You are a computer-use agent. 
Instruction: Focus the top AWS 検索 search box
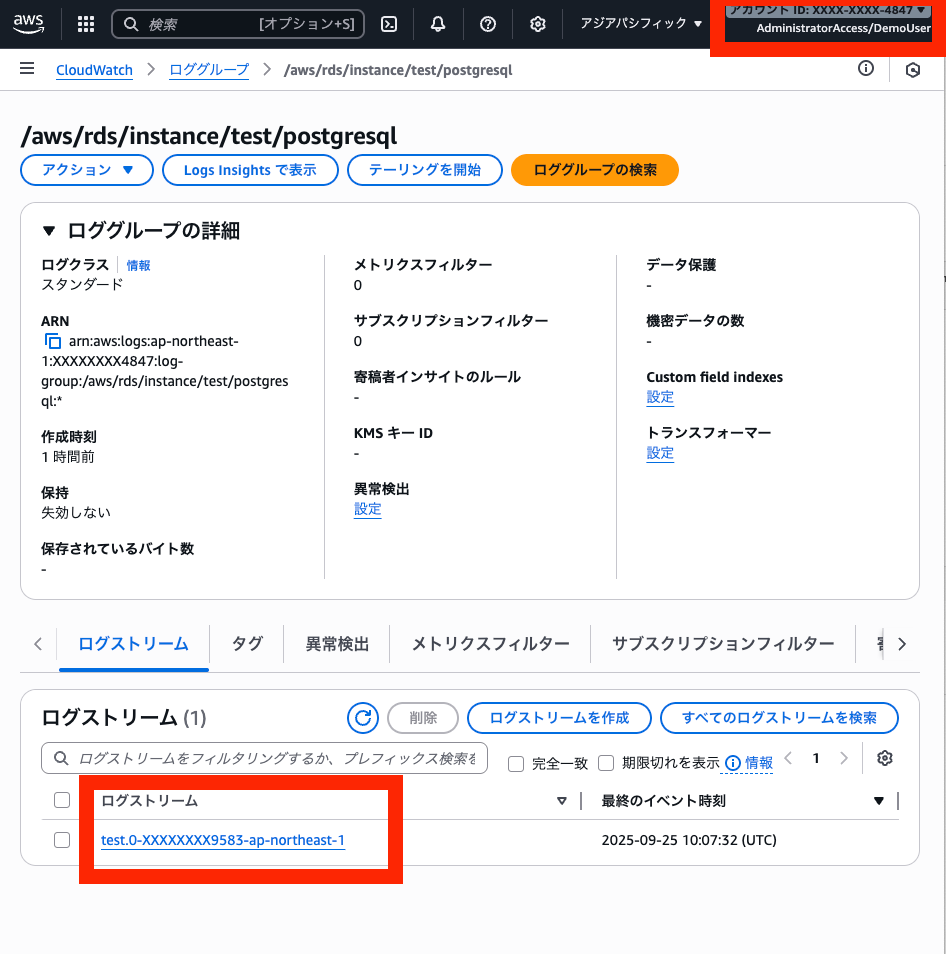point(238,24)
